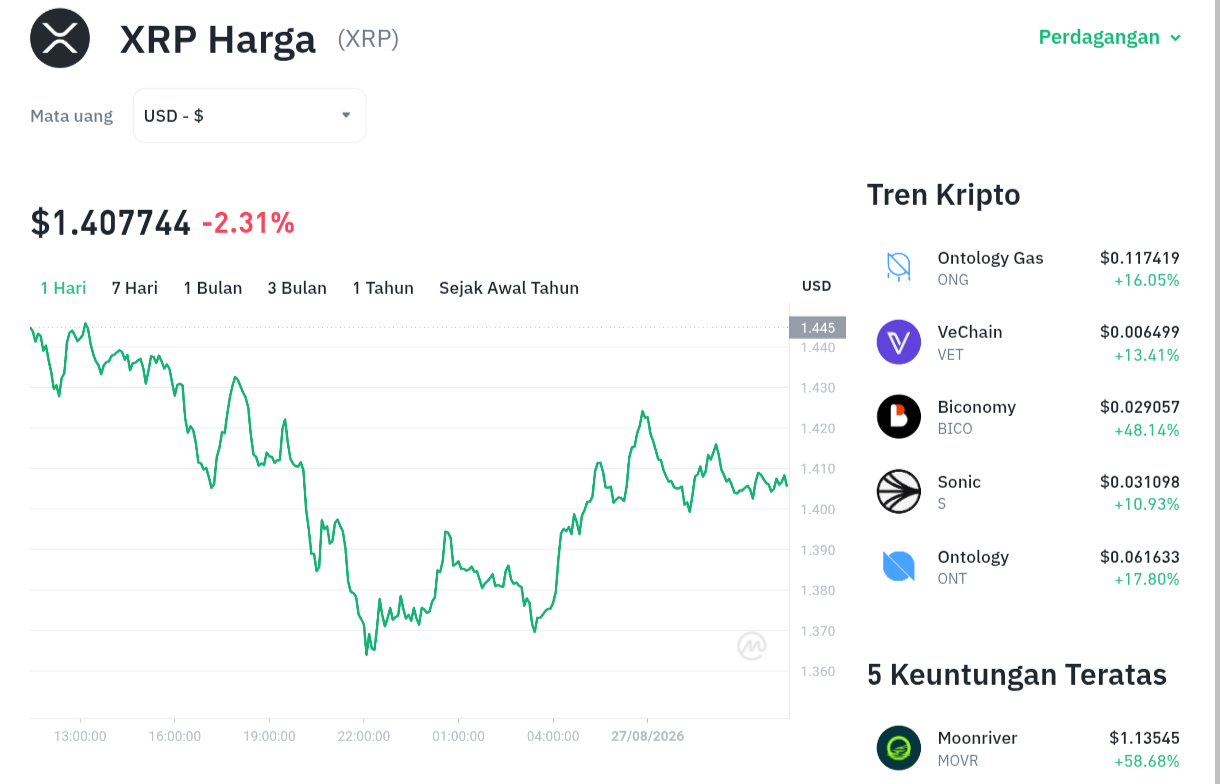Switch chart to 7 Hari range
This screenshot has width=1220, height=784.
coord(135,288)
